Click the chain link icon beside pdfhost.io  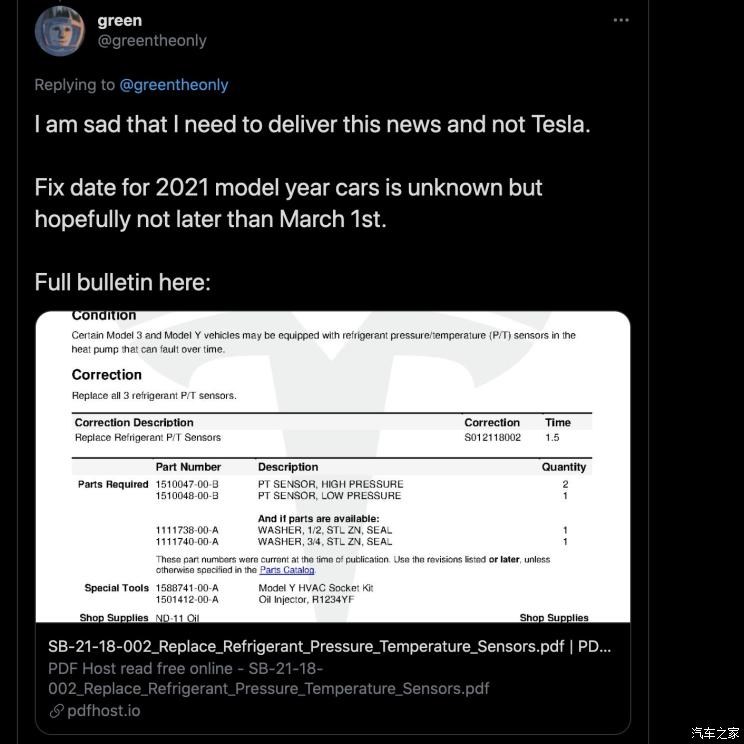click(x=55, y=711)
